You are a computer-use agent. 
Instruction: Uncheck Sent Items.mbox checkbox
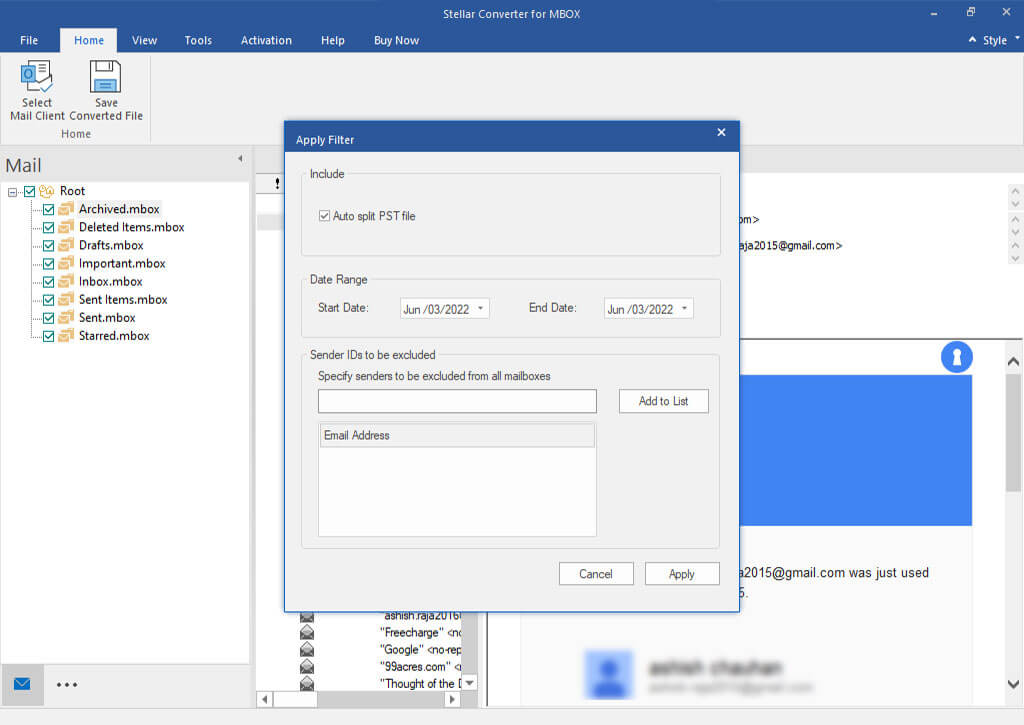tap(48, 300)
